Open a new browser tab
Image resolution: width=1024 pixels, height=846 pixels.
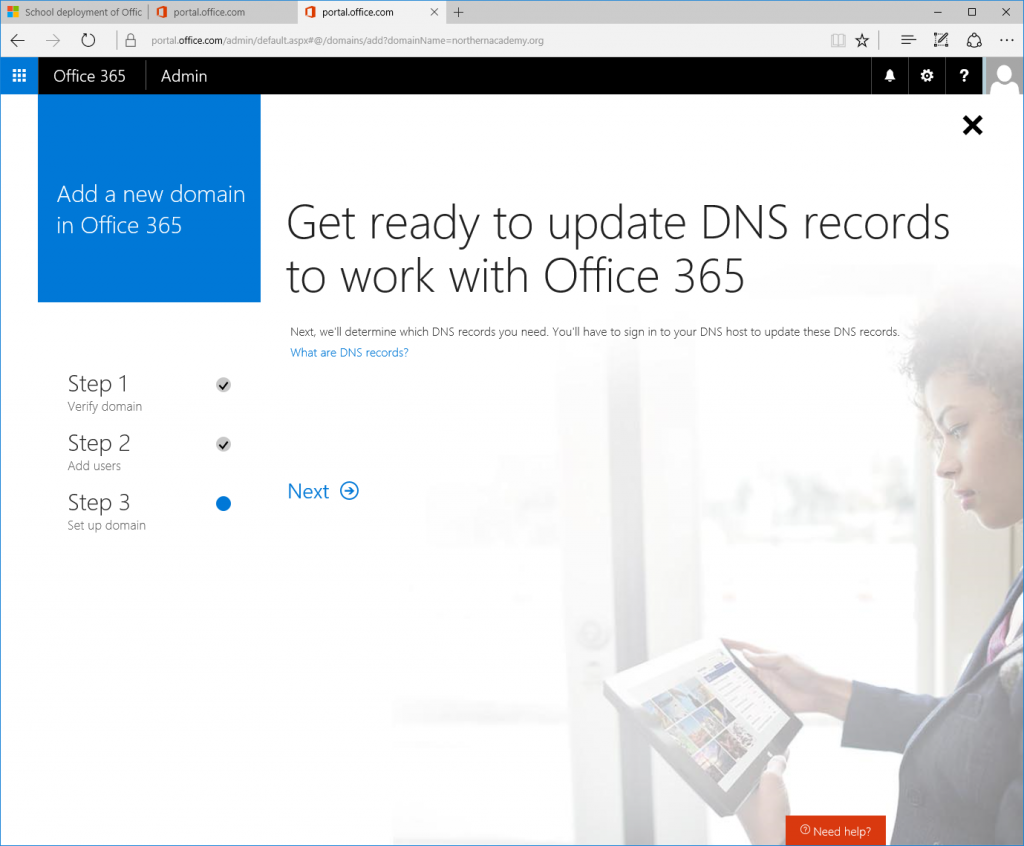(458, 12)
